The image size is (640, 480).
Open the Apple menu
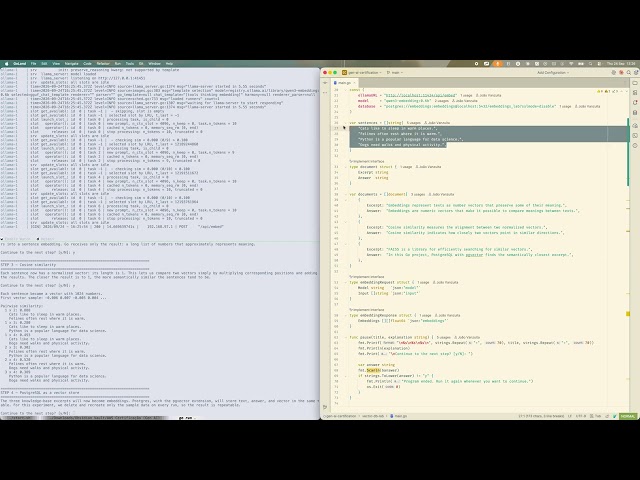coord(6,64)
